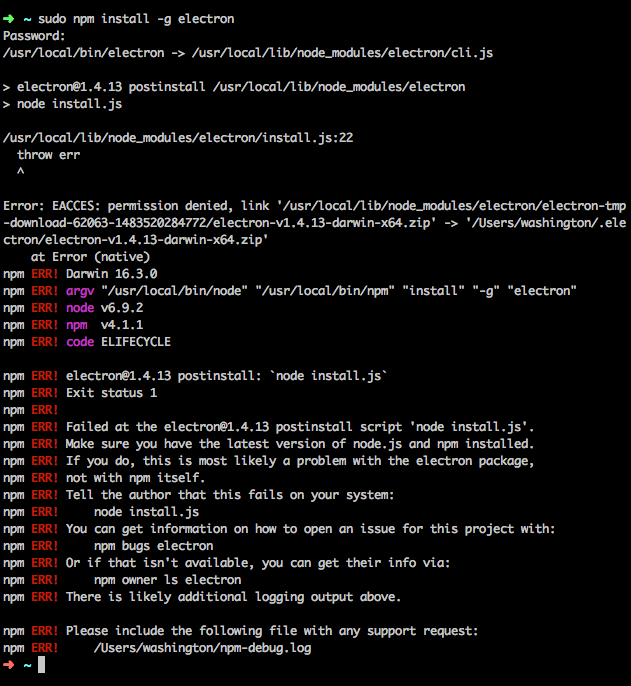The width and height of the screenshot is (631, 686).
Task: Click the magenta 'argv' label
Action: (80, 291)
